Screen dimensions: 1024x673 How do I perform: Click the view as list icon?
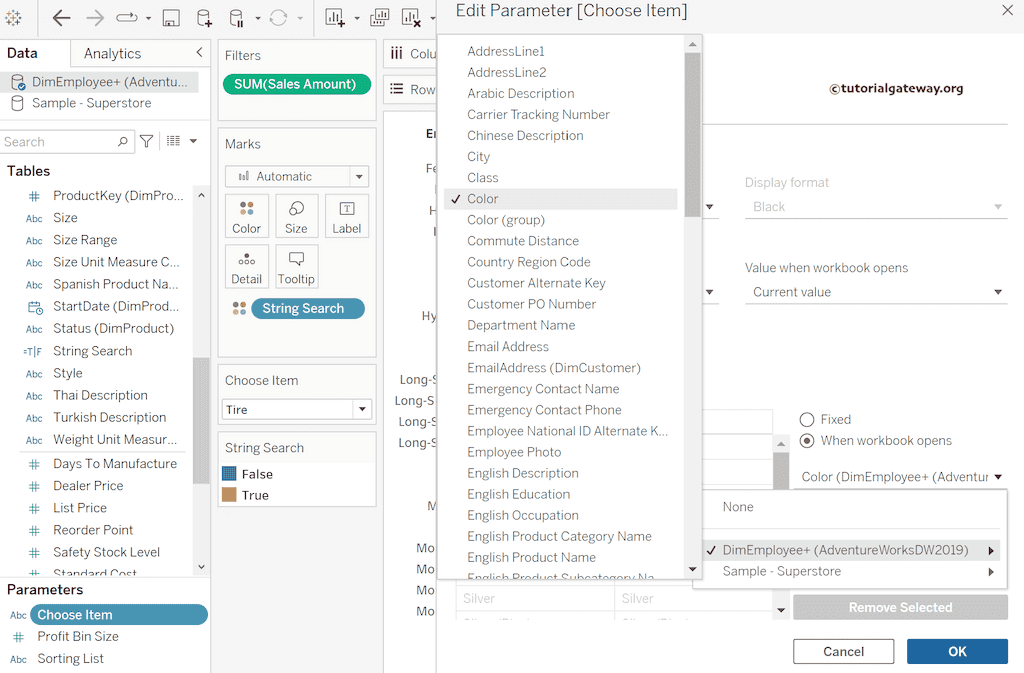pyautogui.click(x=173, y=140)
